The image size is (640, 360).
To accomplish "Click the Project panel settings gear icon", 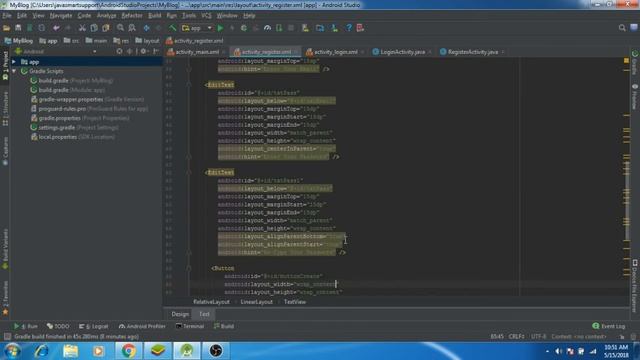I will pyautogui.click(x=143, y=51).
